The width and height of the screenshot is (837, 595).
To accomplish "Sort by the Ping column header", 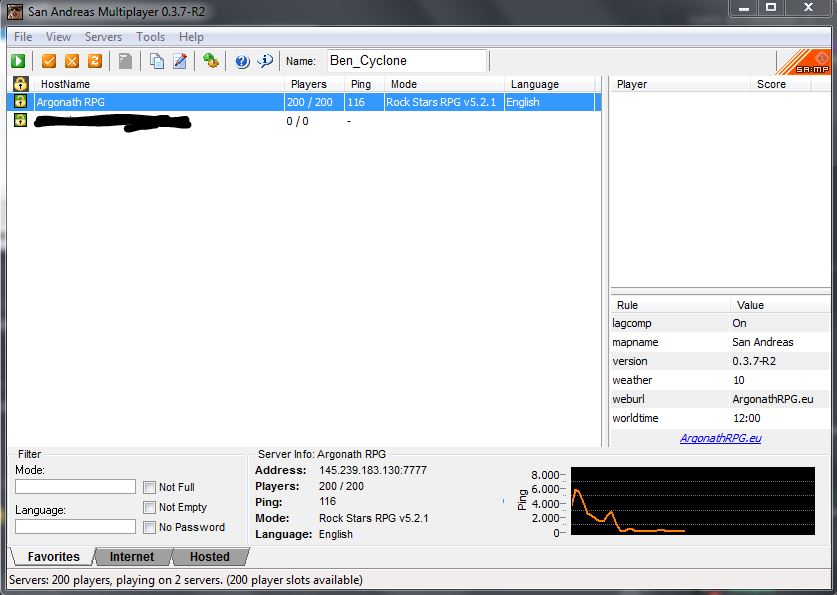I will pyautogui.click(x=364, y=84).
